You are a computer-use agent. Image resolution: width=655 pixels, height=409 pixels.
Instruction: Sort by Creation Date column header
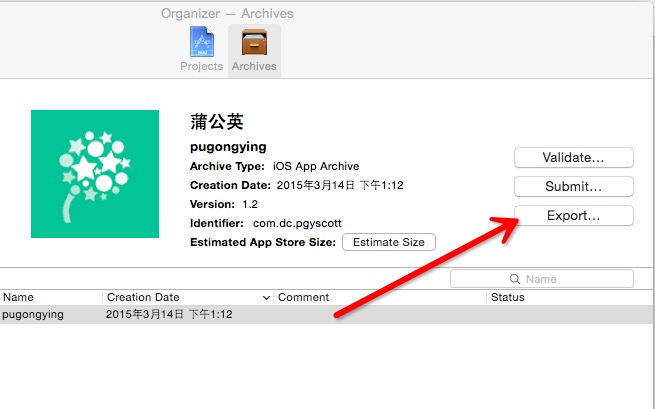point(143,297)
